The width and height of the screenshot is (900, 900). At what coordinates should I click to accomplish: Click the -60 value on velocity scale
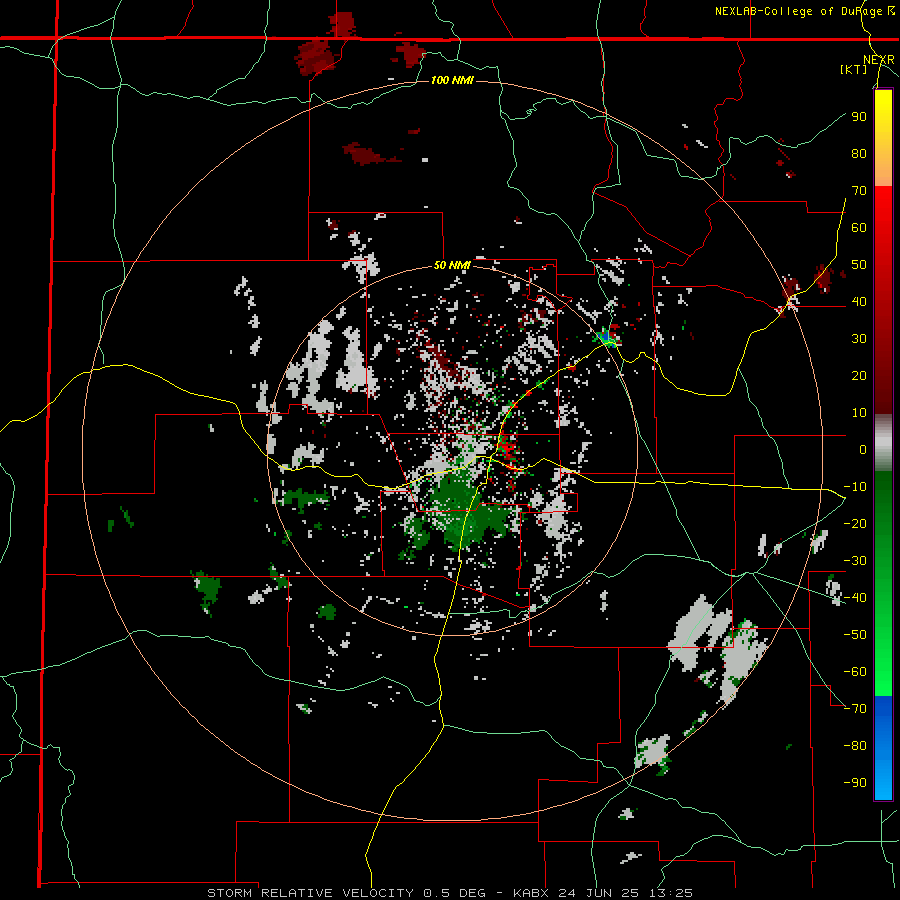click(x=855, y=672)
